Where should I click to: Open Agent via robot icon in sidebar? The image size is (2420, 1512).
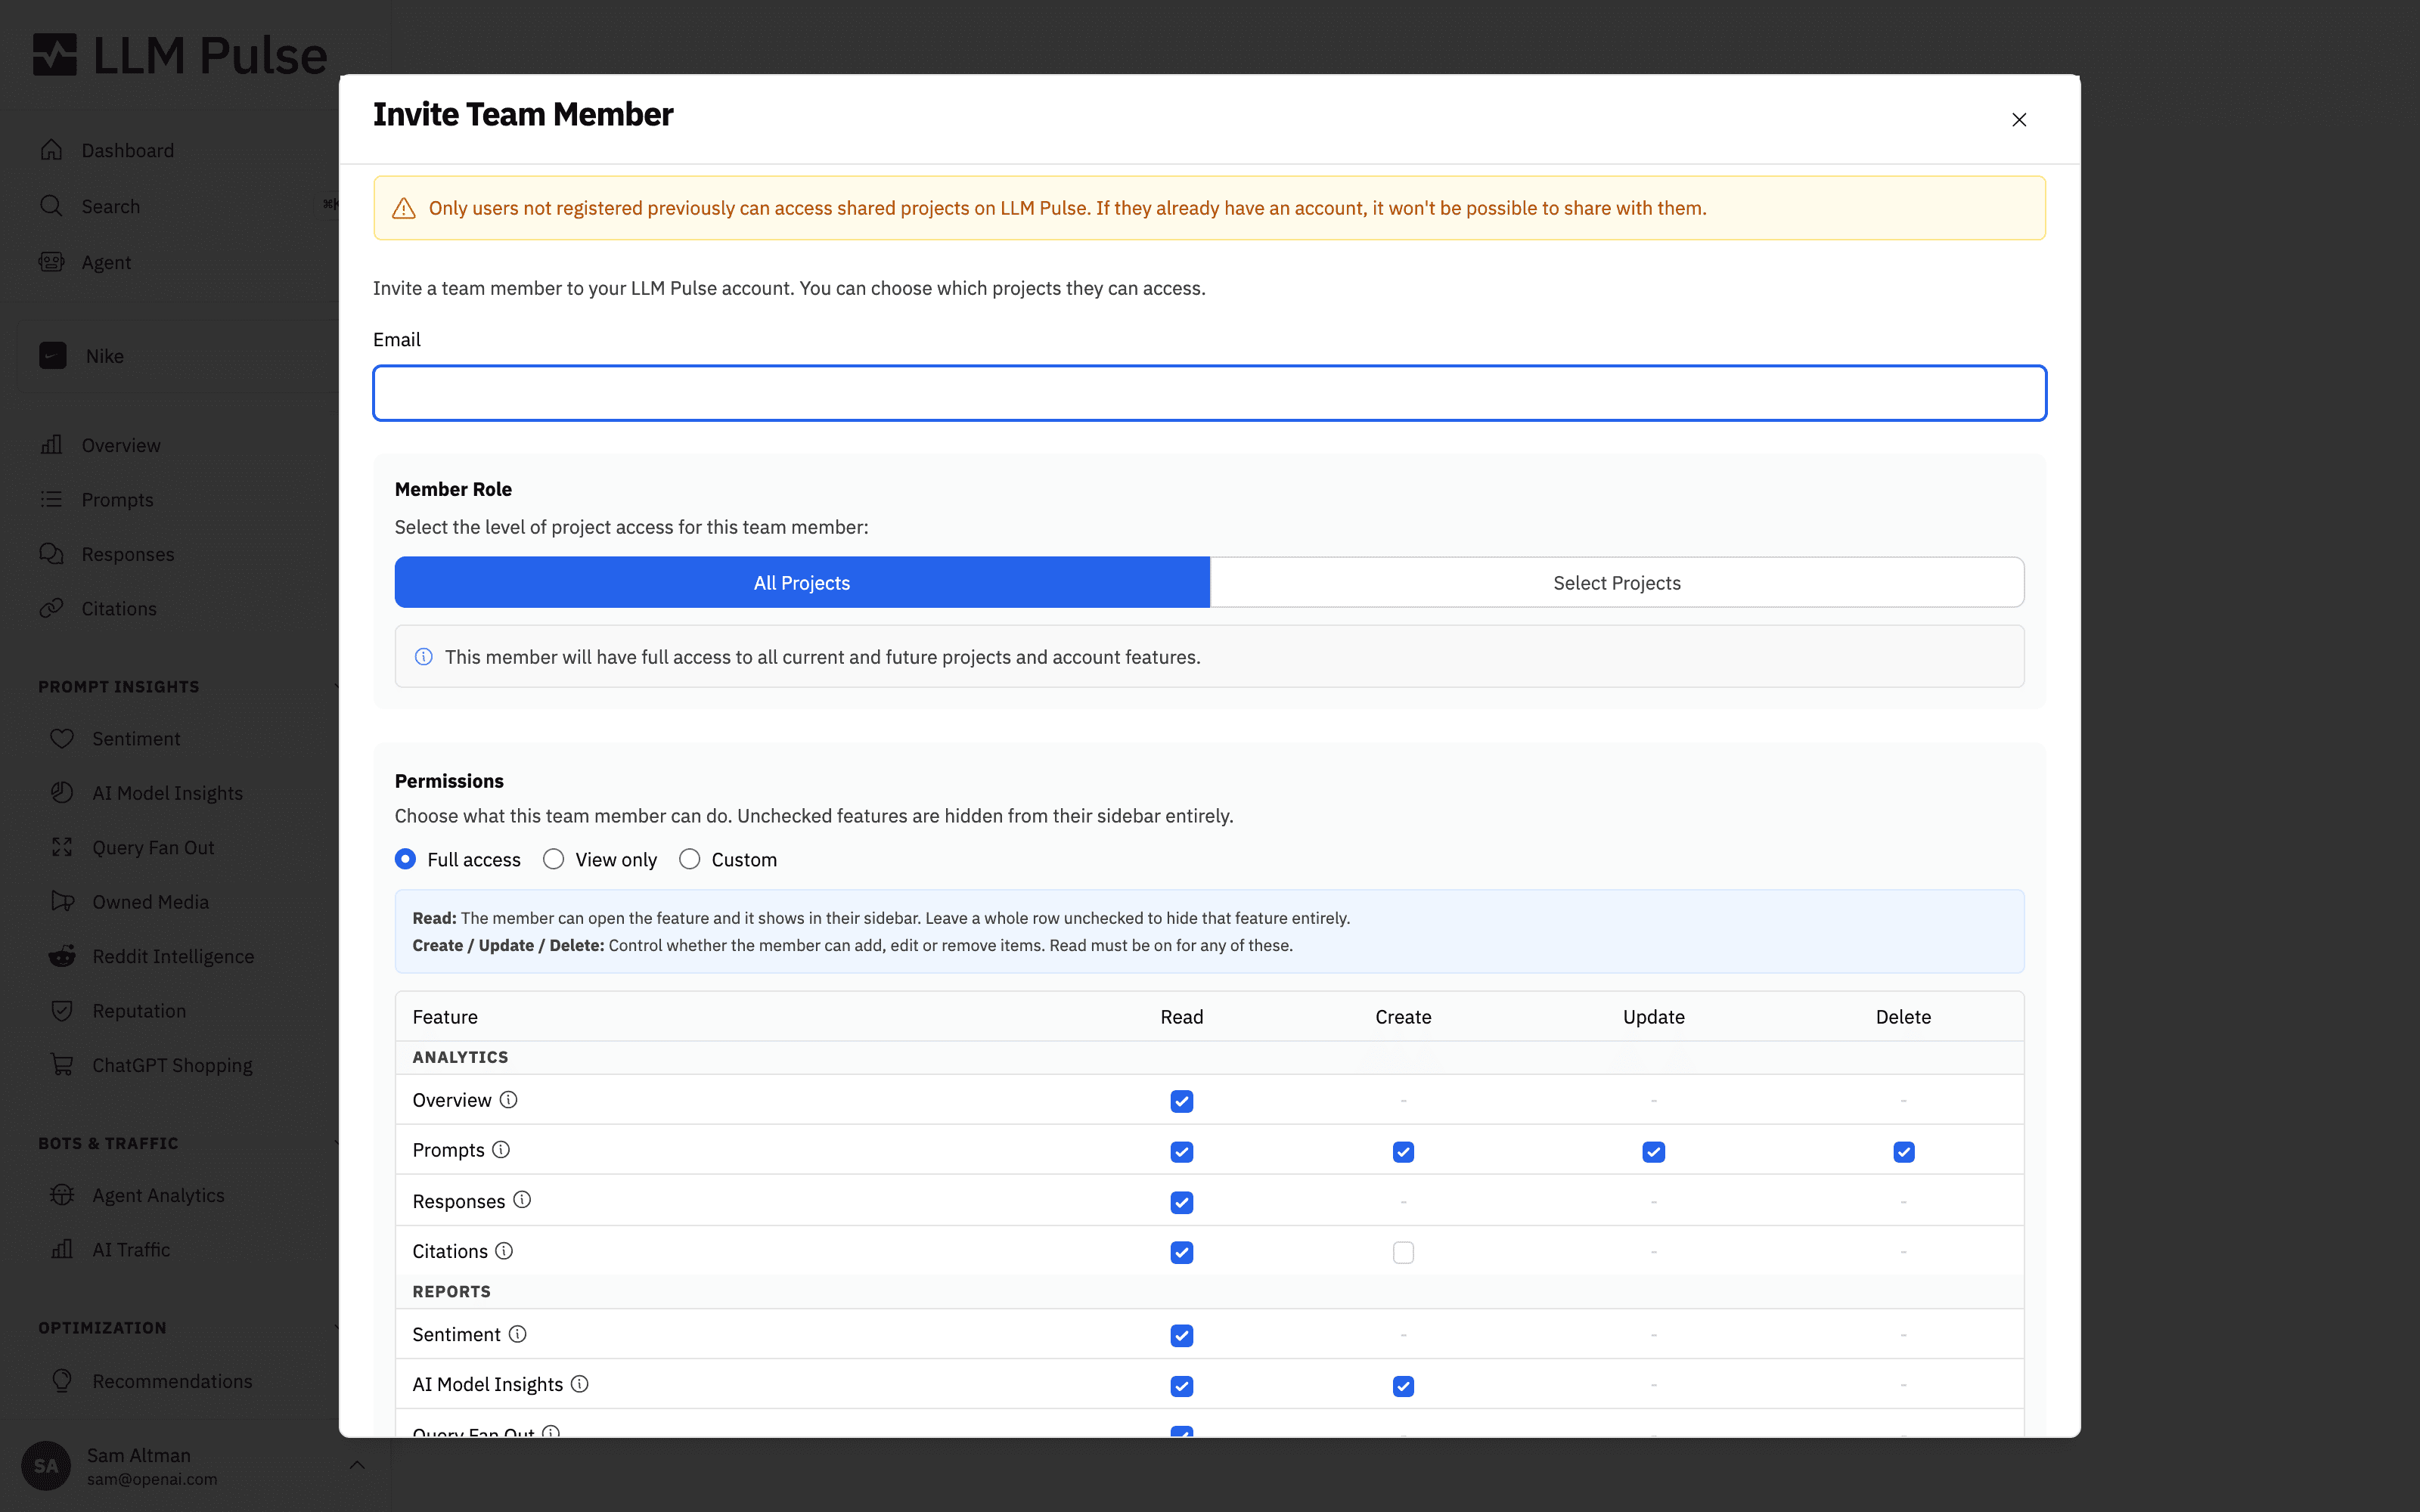(52, 262)
